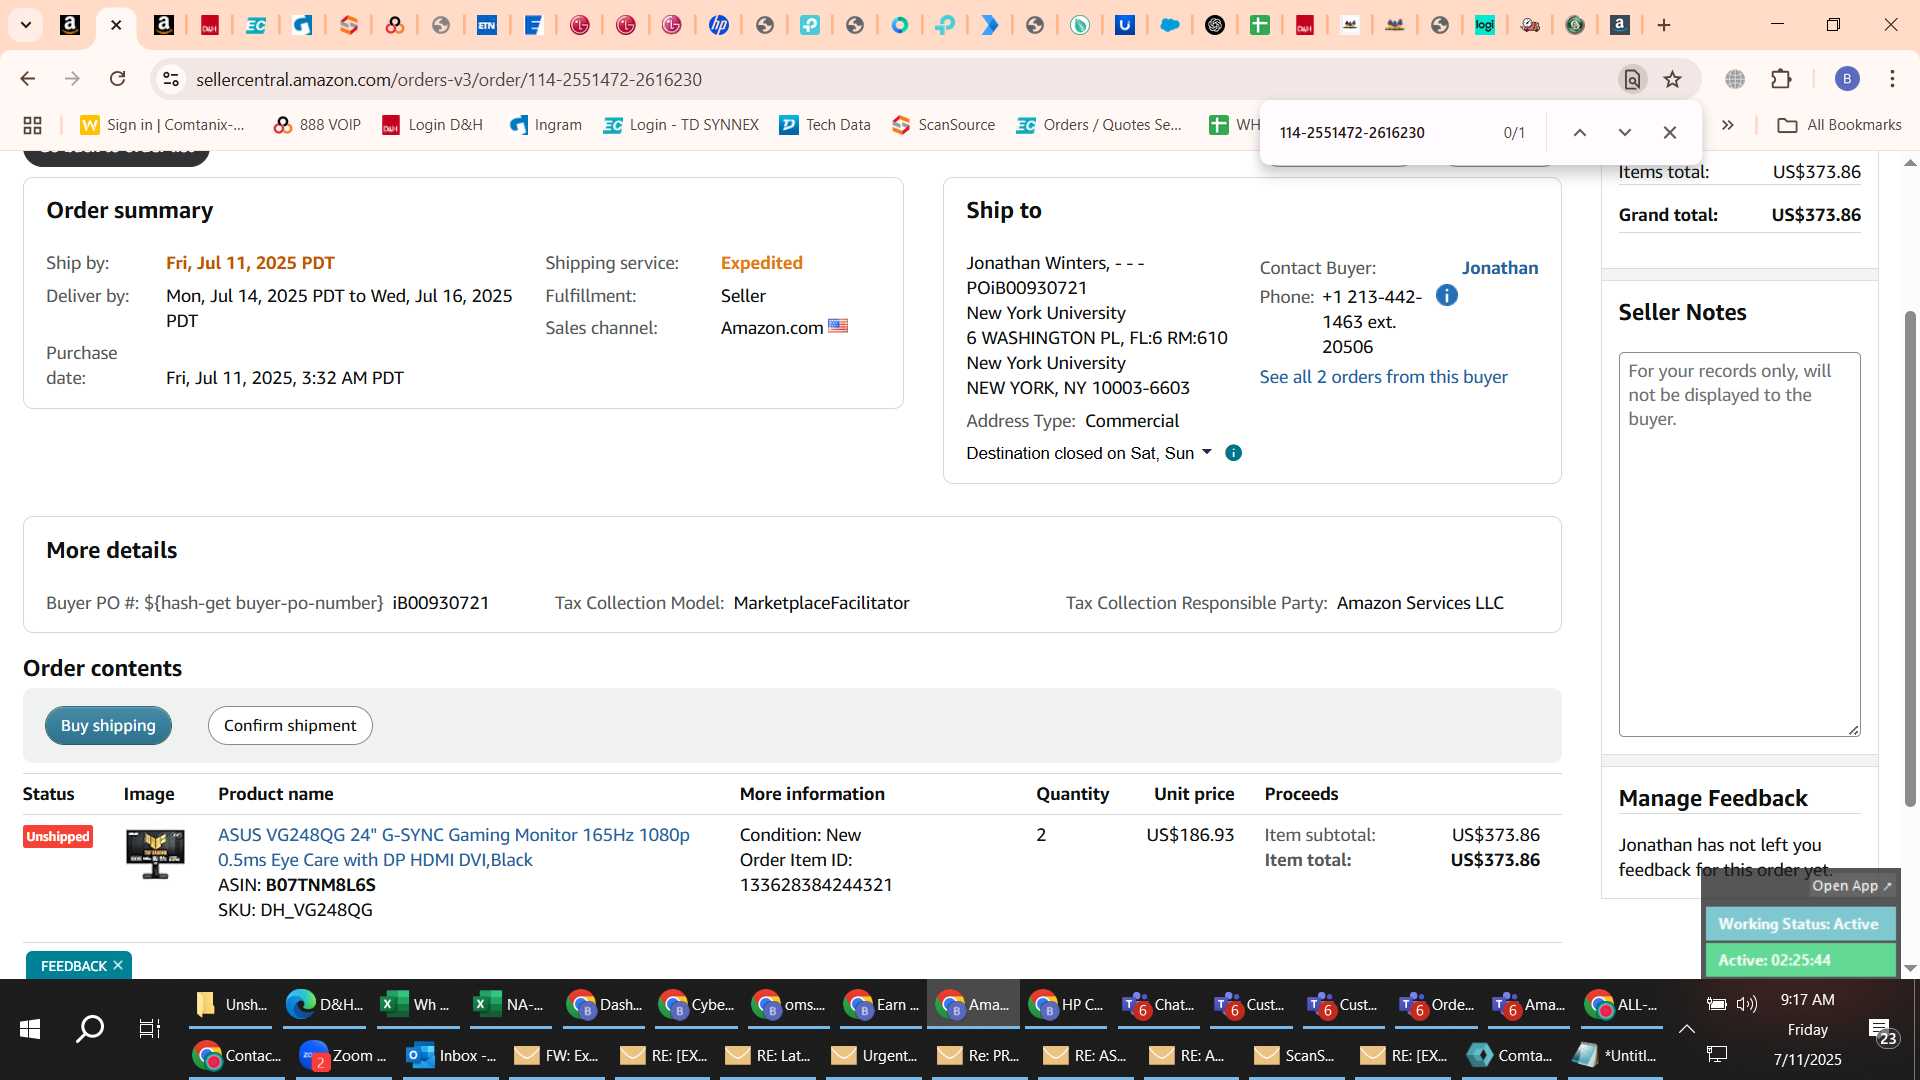Go to previous find-in-page match
Image resolution: width=1920 pixels, height=1080 pixels.
click(1580, 132)
